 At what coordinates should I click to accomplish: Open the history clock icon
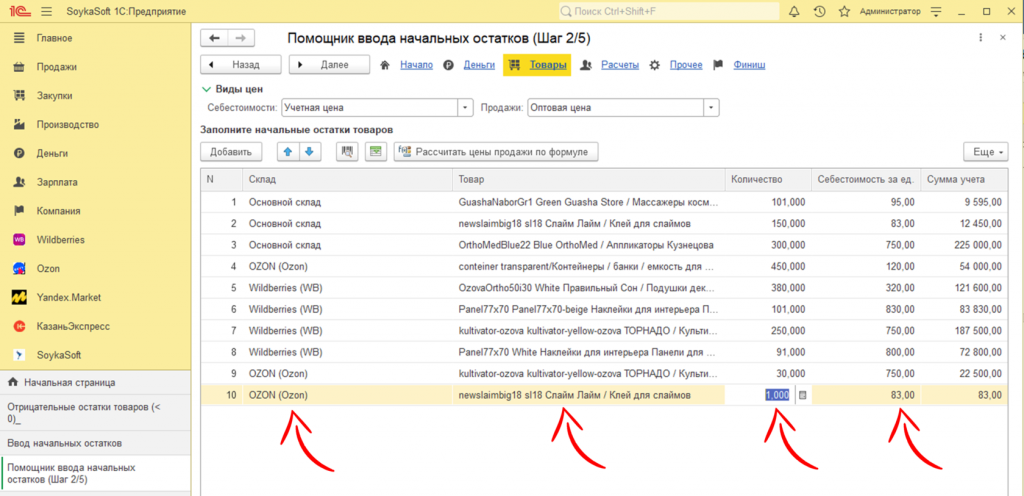pos(820,12)
